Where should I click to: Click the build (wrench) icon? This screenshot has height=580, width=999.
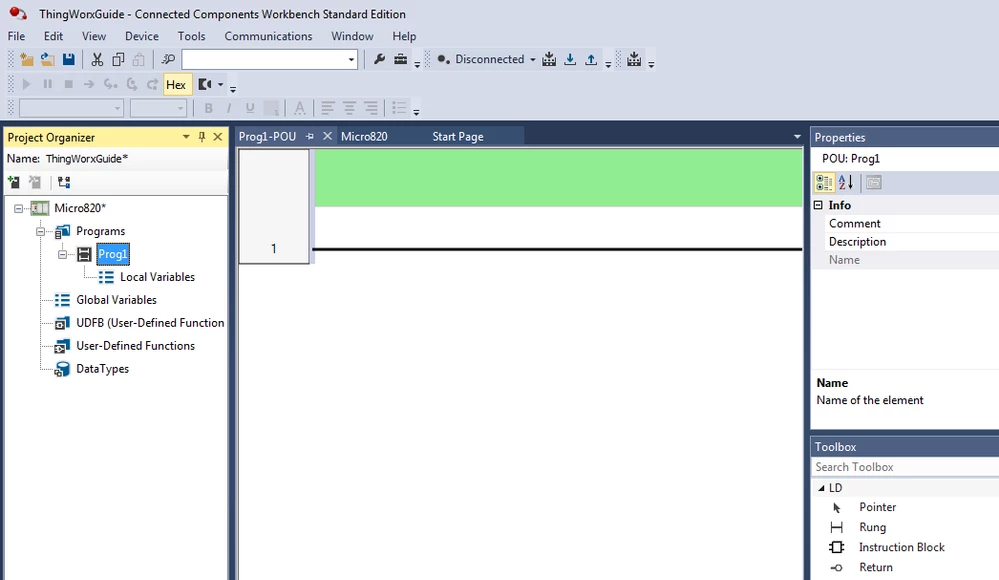tap(378, 58)
